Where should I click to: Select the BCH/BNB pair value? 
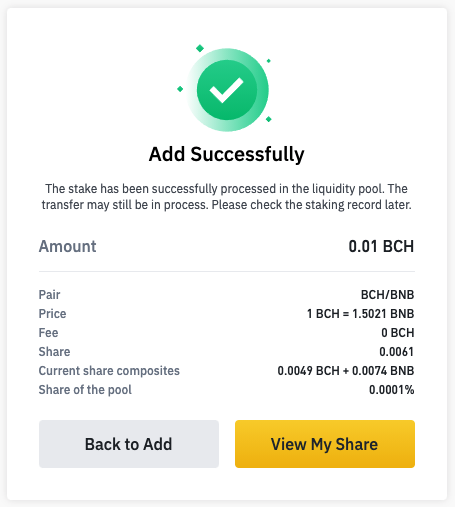pos(387,295)
